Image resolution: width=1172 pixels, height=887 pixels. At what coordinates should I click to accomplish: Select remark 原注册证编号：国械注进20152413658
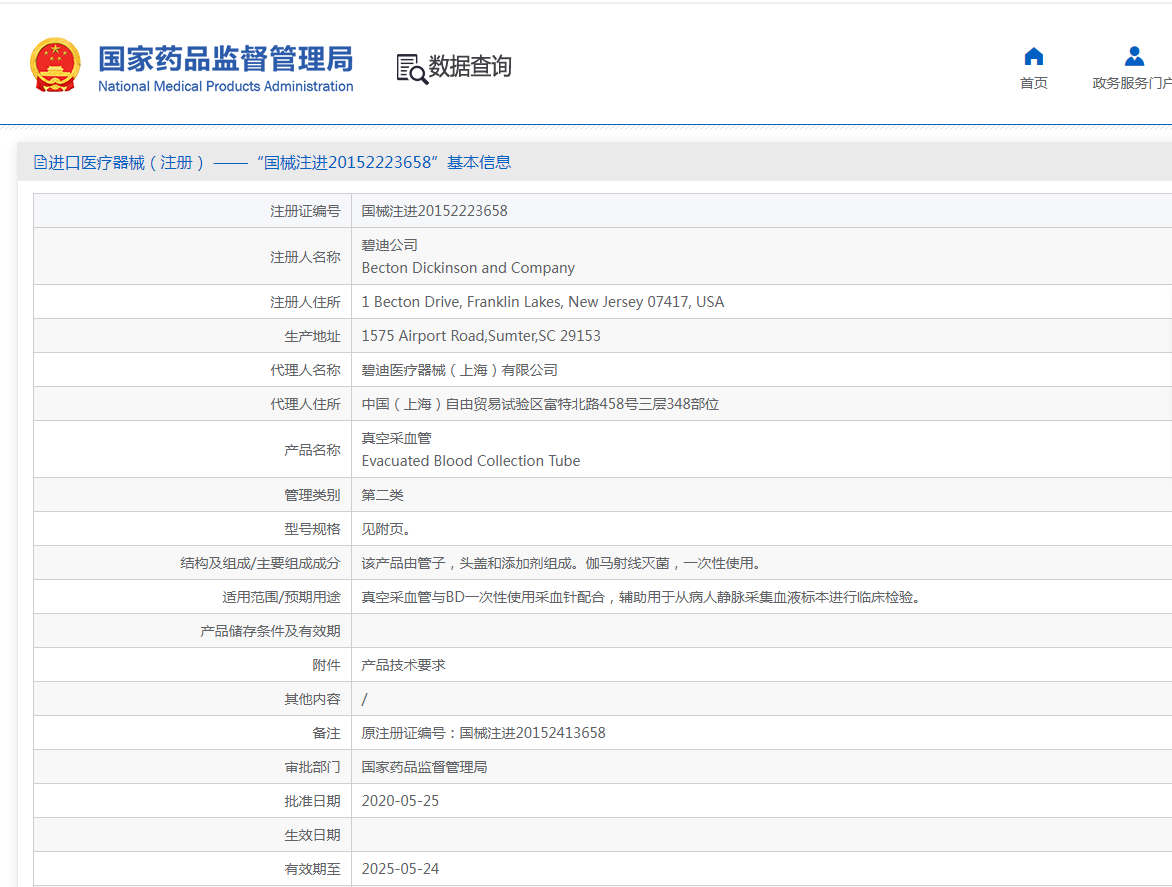(x=484, y=733)
